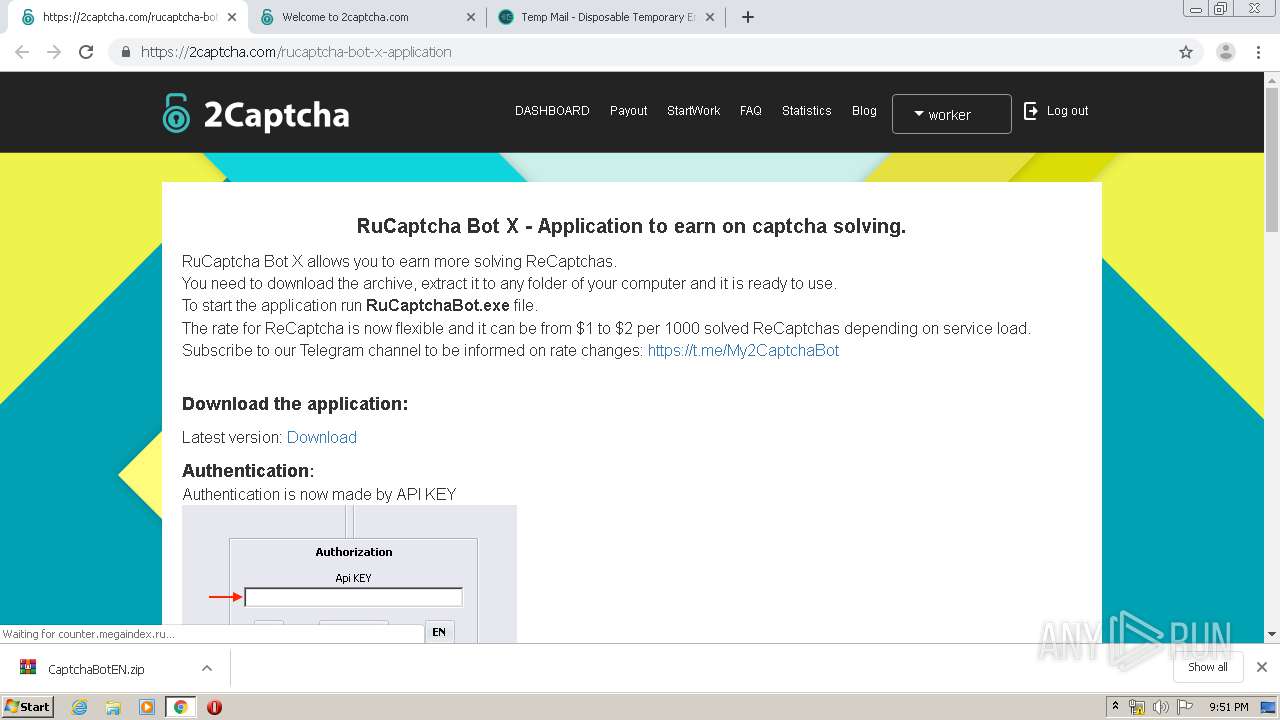
Task: Close the Temp Mail tab
Action: [710, 17]
